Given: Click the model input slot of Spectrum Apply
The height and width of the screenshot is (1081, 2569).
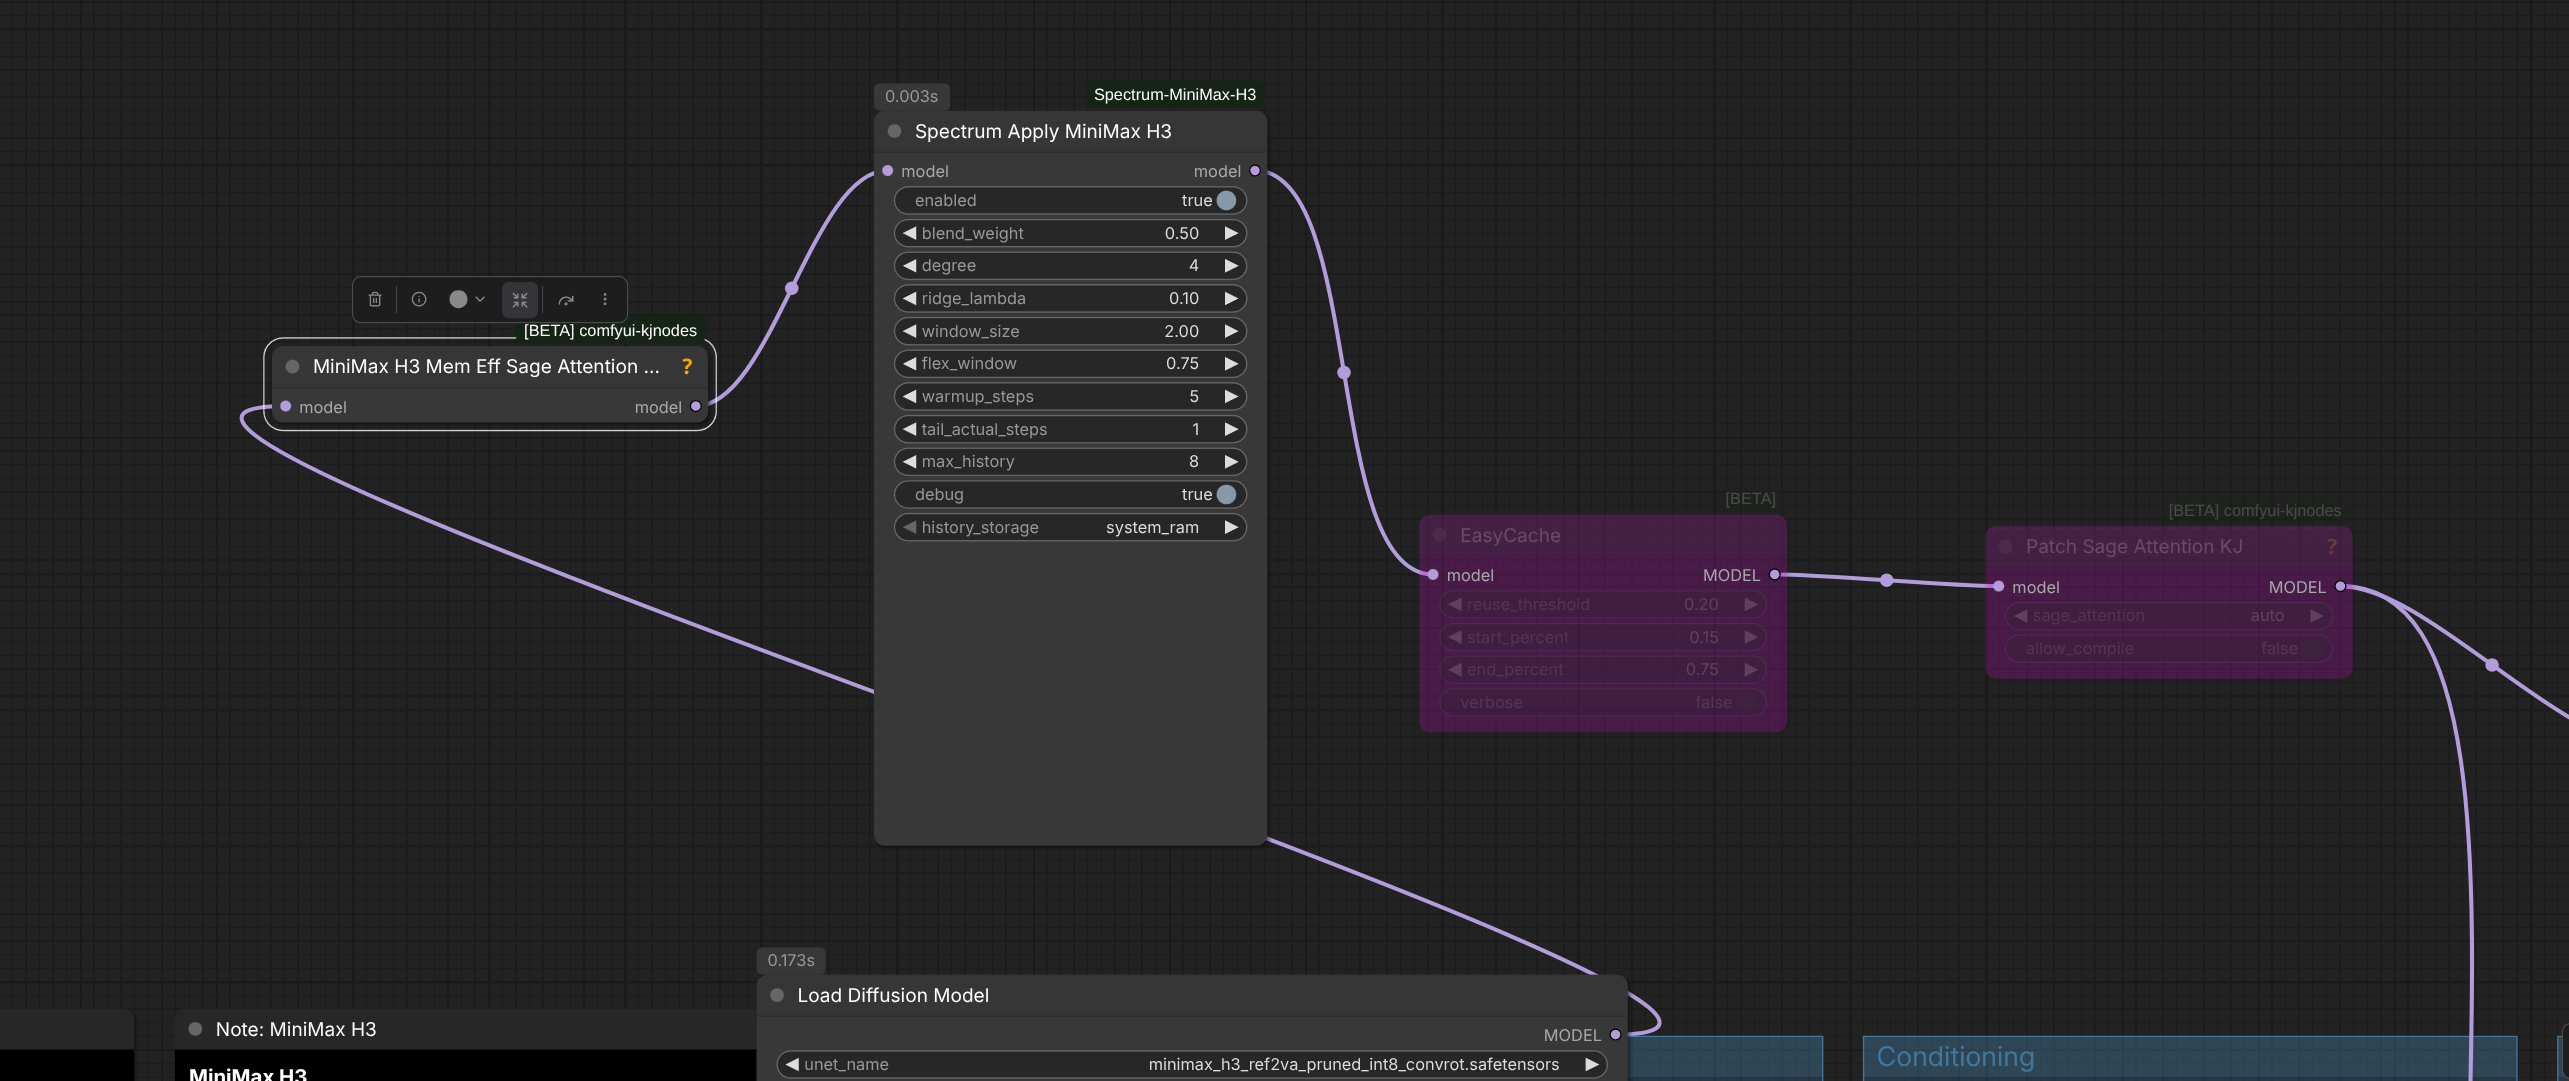Looking at the screenshot, I should [x=887, y=171].
